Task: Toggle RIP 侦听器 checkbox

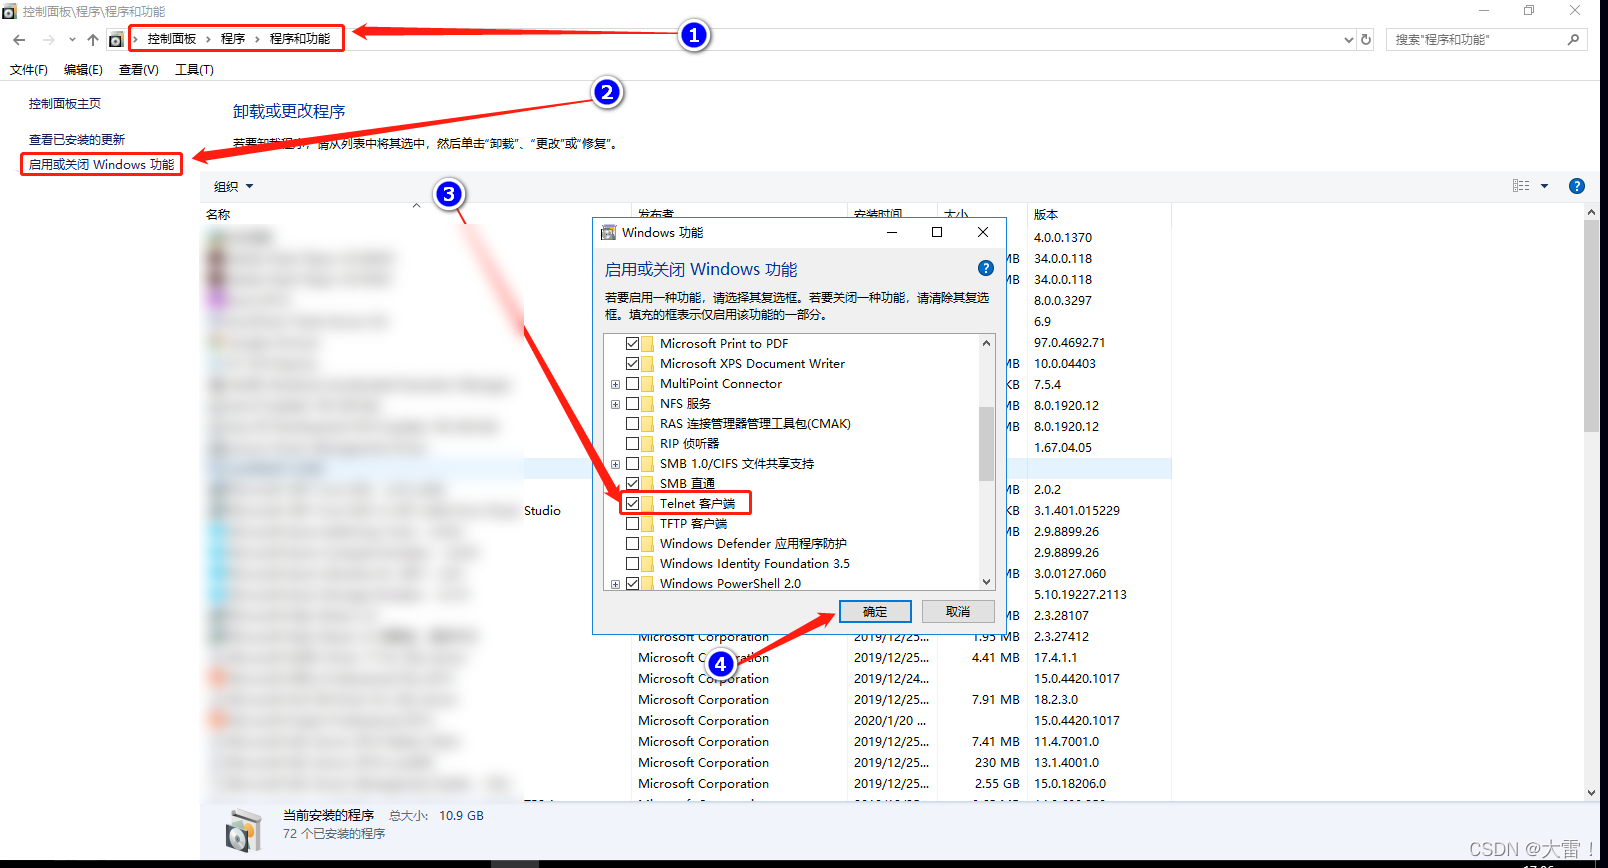Action: (632, 444)
